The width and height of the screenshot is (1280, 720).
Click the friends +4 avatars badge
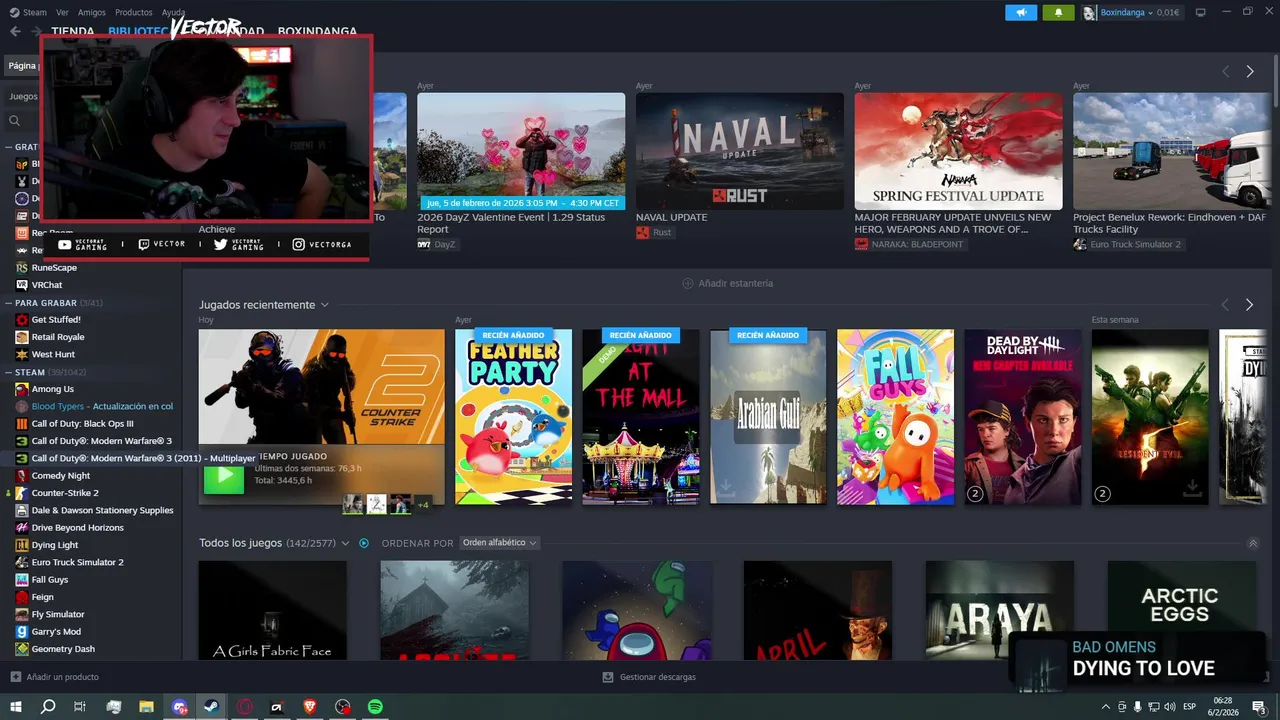pyautogui.click(x=423, y=504)
